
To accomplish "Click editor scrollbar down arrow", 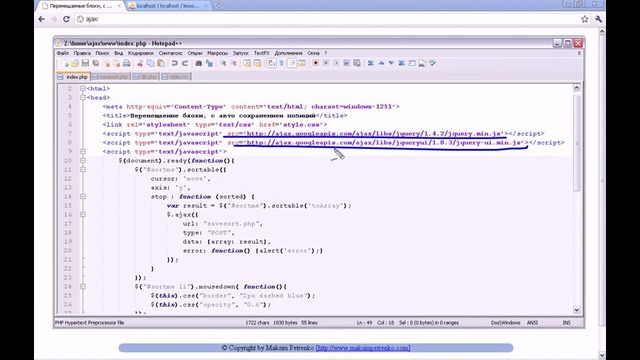I will tap(577, 310).
